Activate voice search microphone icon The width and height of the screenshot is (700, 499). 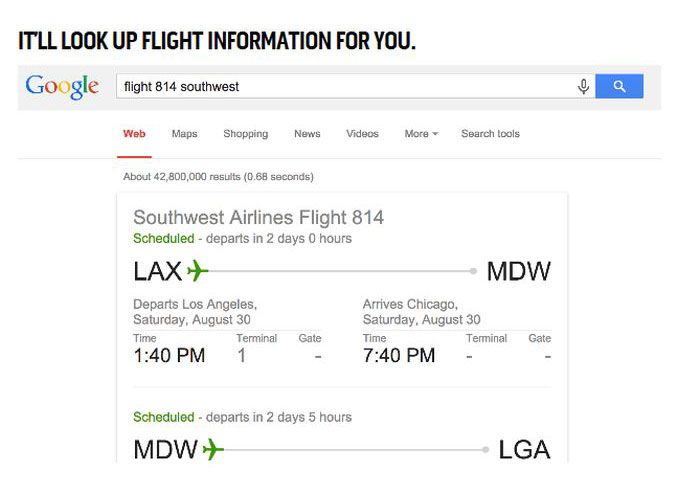click(583, 87)
